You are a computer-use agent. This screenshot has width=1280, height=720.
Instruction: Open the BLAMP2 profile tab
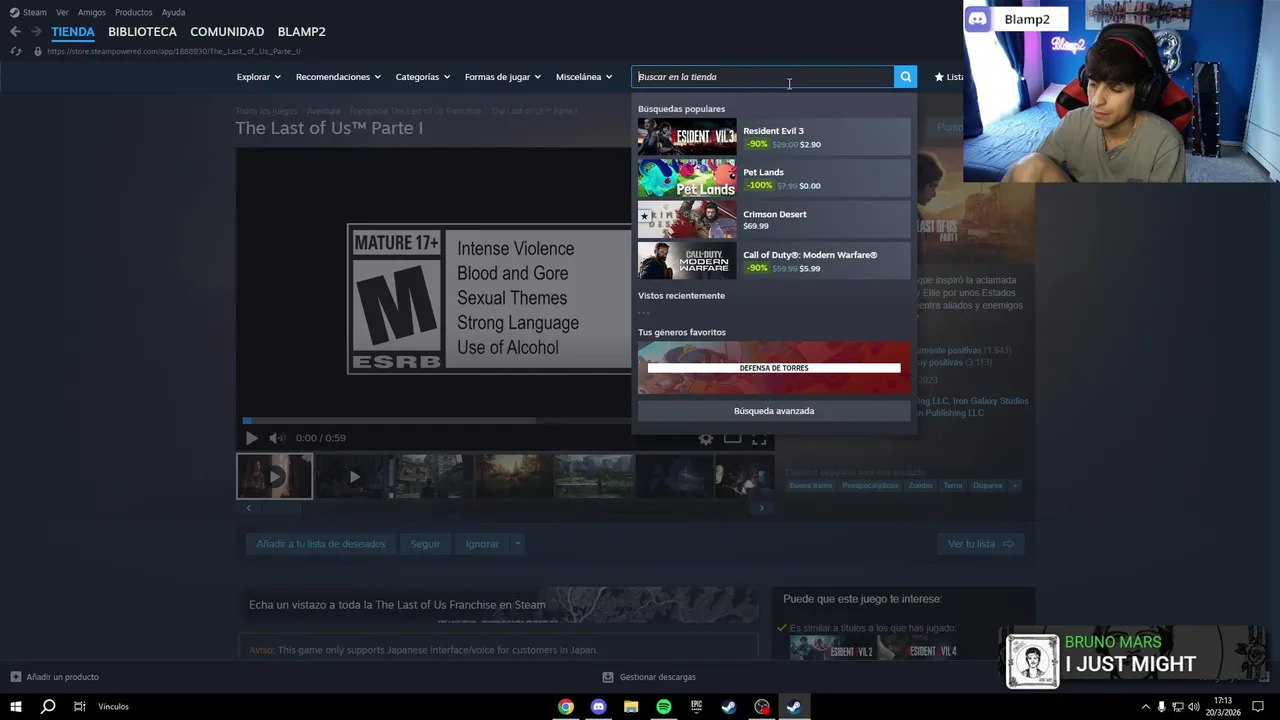301,32
